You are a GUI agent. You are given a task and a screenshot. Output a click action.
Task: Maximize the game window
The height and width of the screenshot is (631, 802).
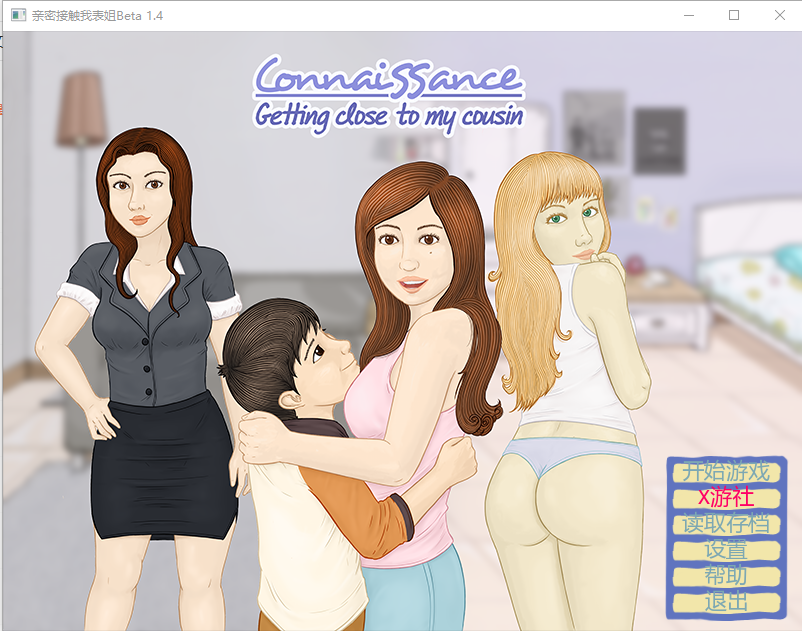(733, 15)
